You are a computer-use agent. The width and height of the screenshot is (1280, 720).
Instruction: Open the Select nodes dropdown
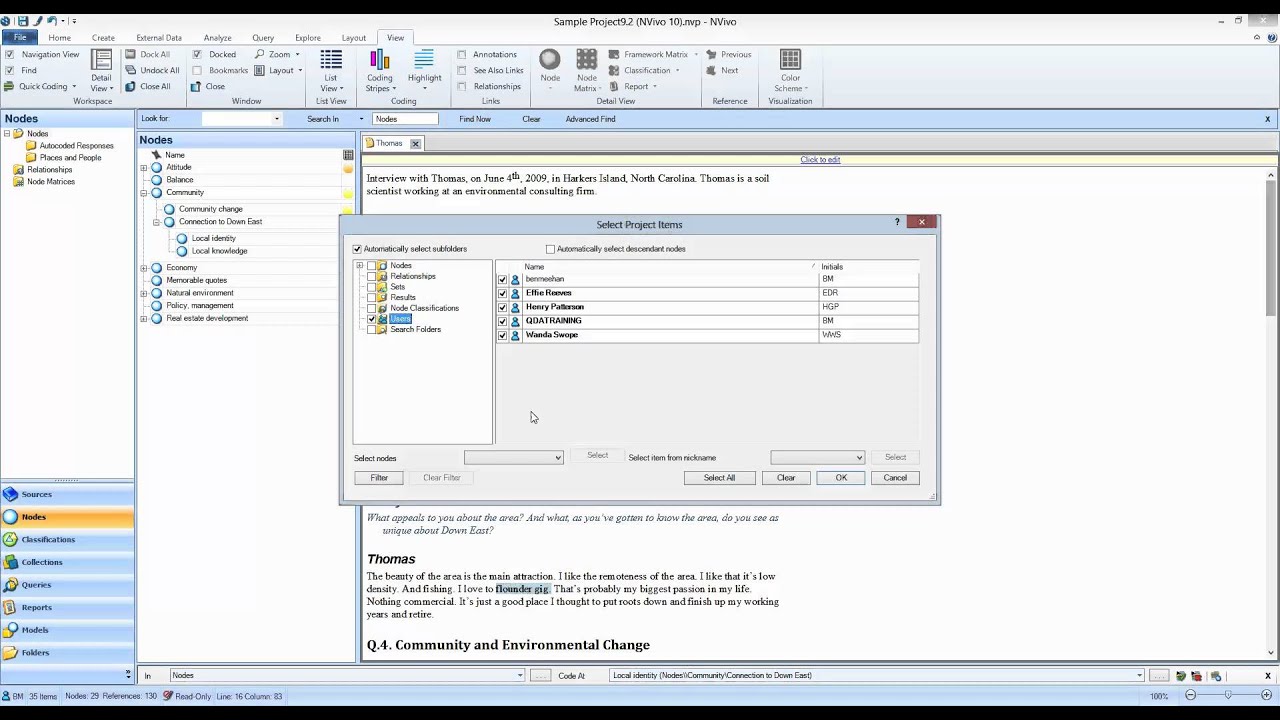point(514,458)
